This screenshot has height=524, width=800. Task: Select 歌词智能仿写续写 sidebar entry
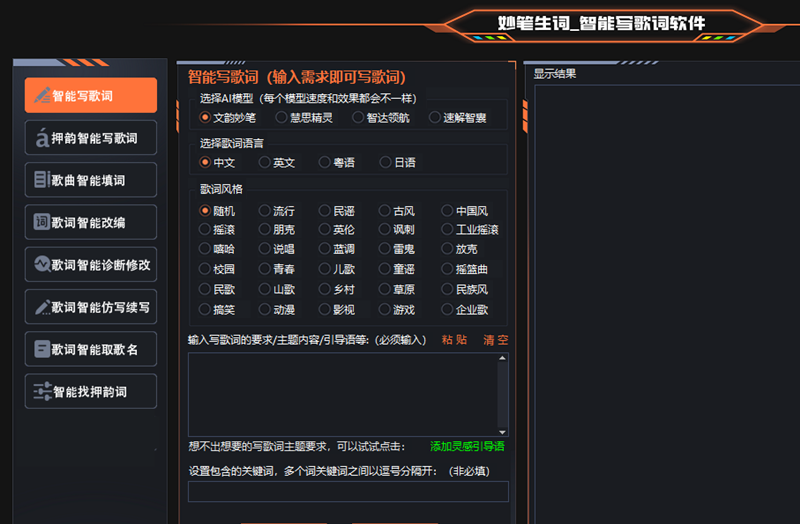(x=91, y=307)
